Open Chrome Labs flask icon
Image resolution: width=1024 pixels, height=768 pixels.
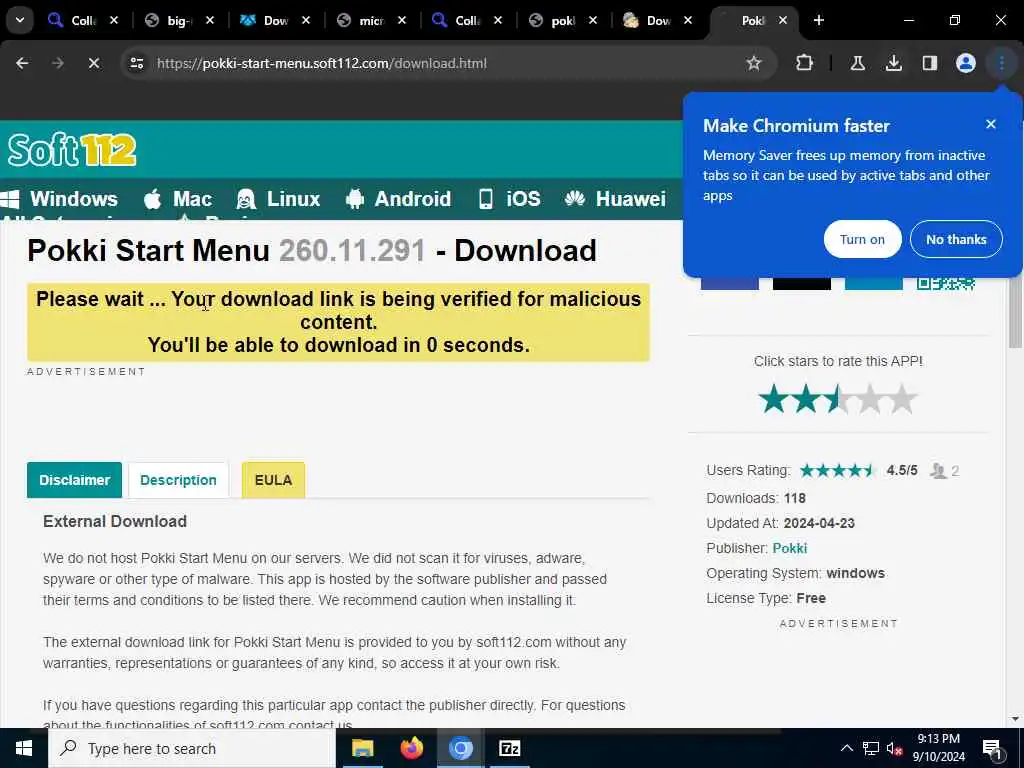[857, 63]
